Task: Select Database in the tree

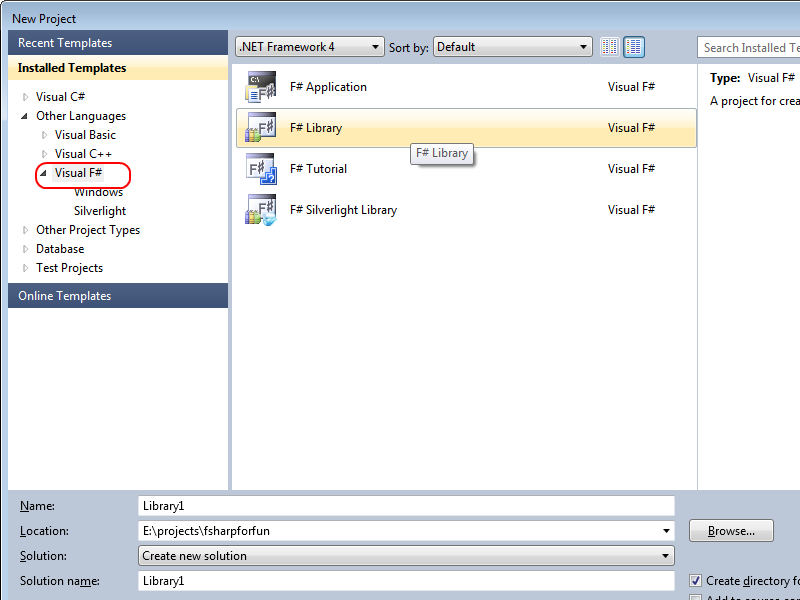Action: coord(60,249)
